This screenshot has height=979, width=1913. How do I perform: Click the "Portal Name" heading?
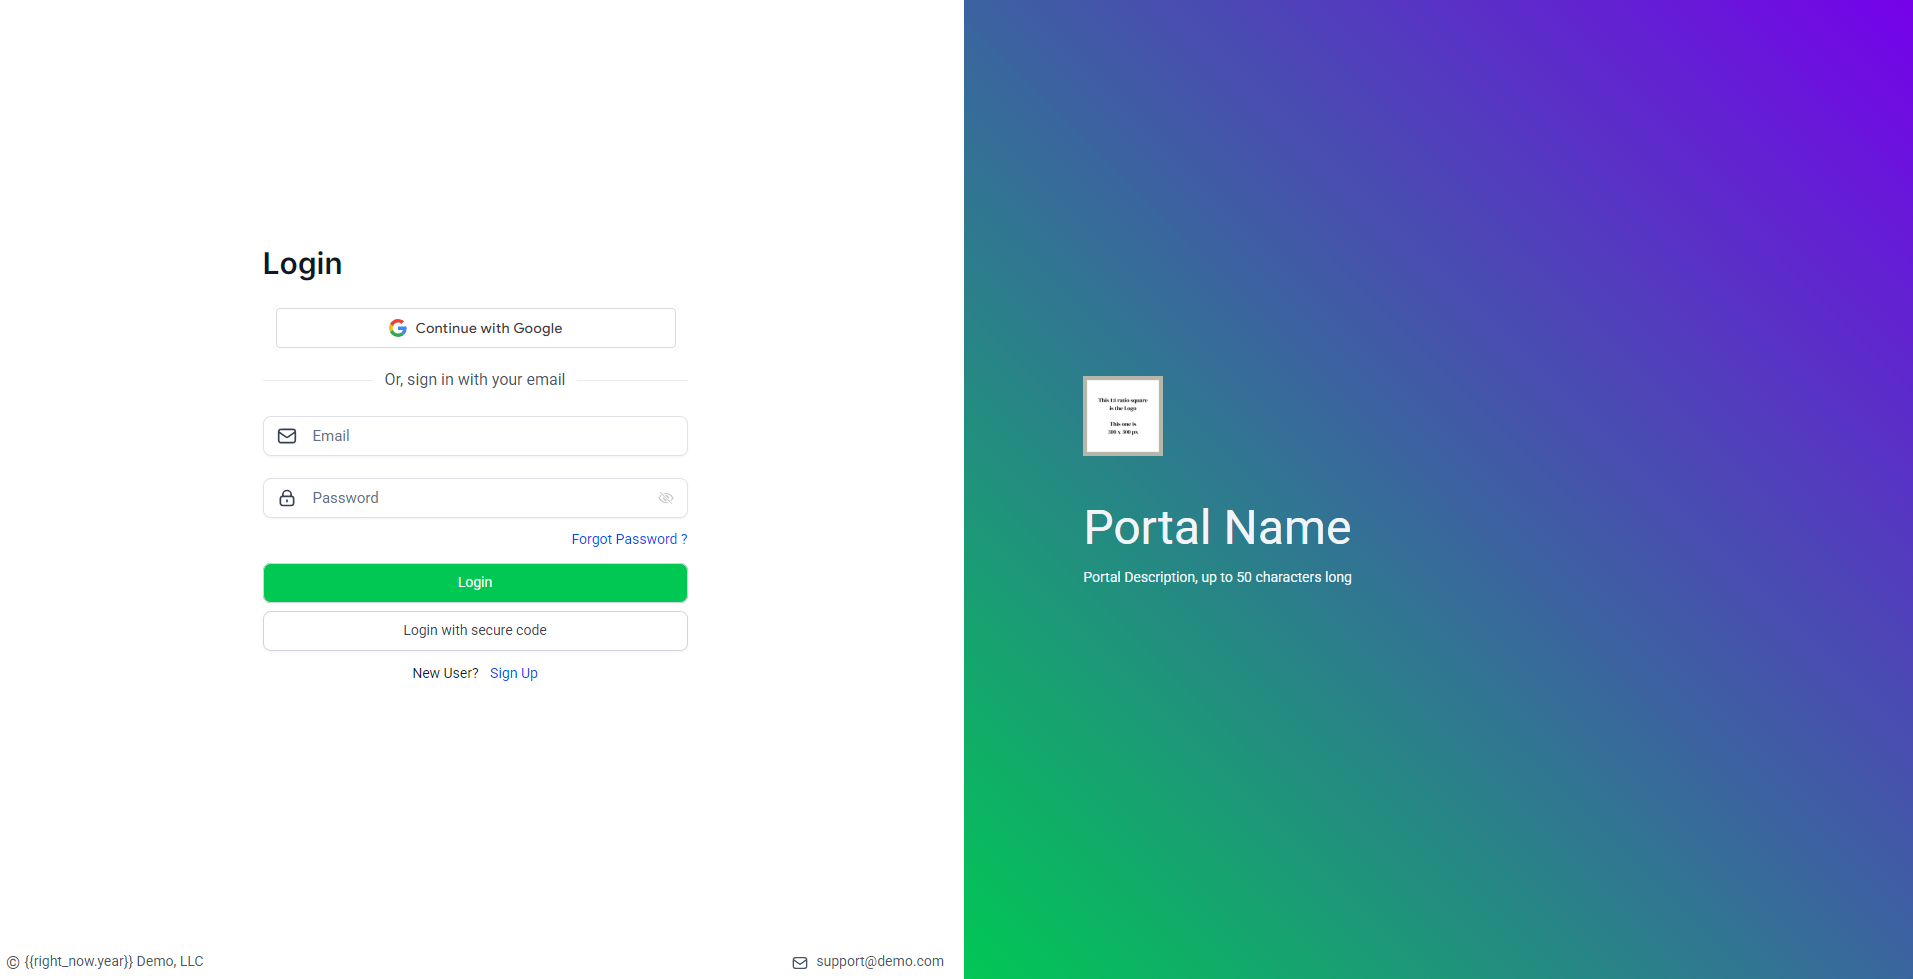1217,527
